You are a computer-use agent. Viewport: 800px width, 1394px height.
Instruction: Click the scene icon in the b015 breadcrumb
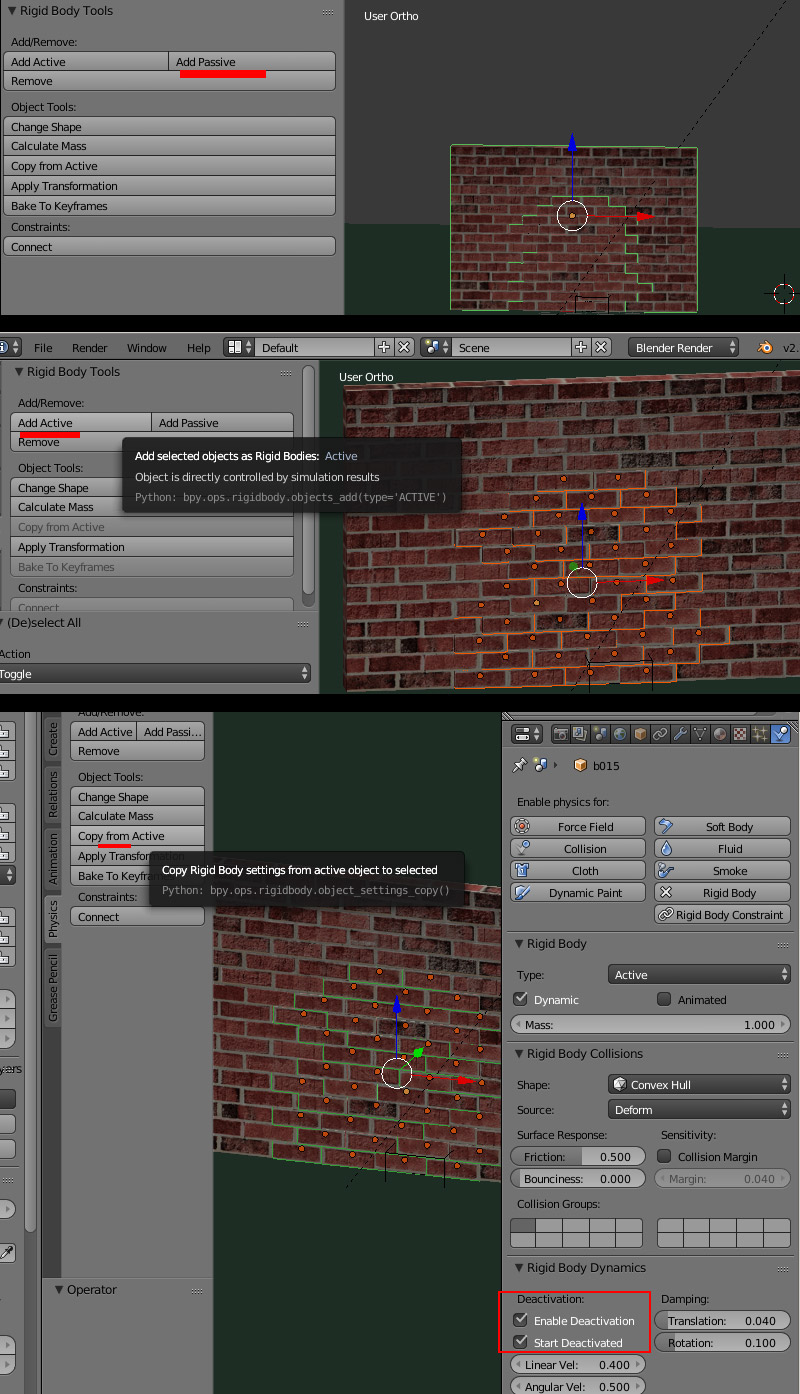[x=540, y=765]
